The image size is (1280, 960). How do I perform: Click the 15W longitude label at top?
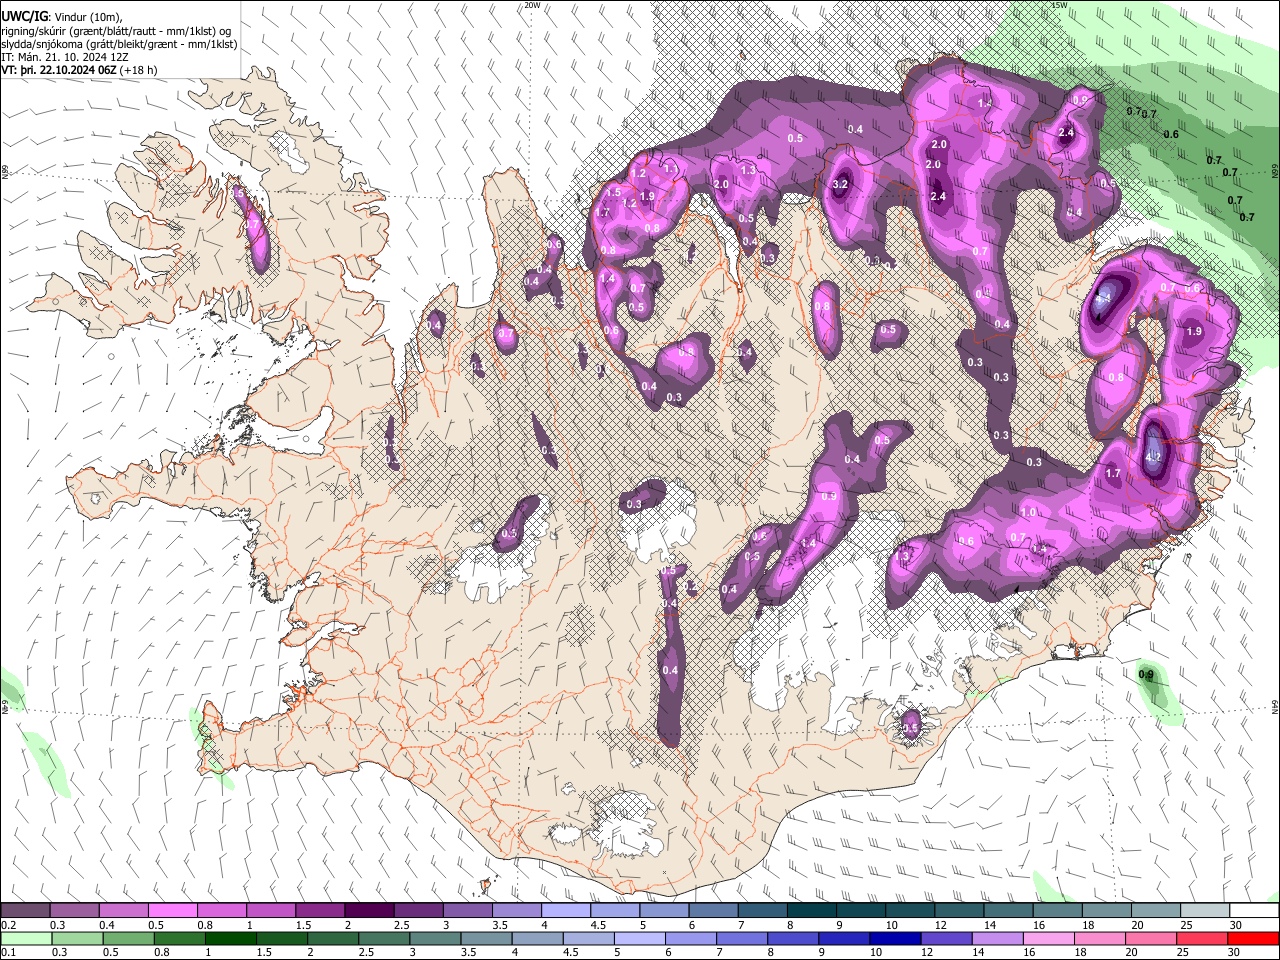click(1059, 5)
